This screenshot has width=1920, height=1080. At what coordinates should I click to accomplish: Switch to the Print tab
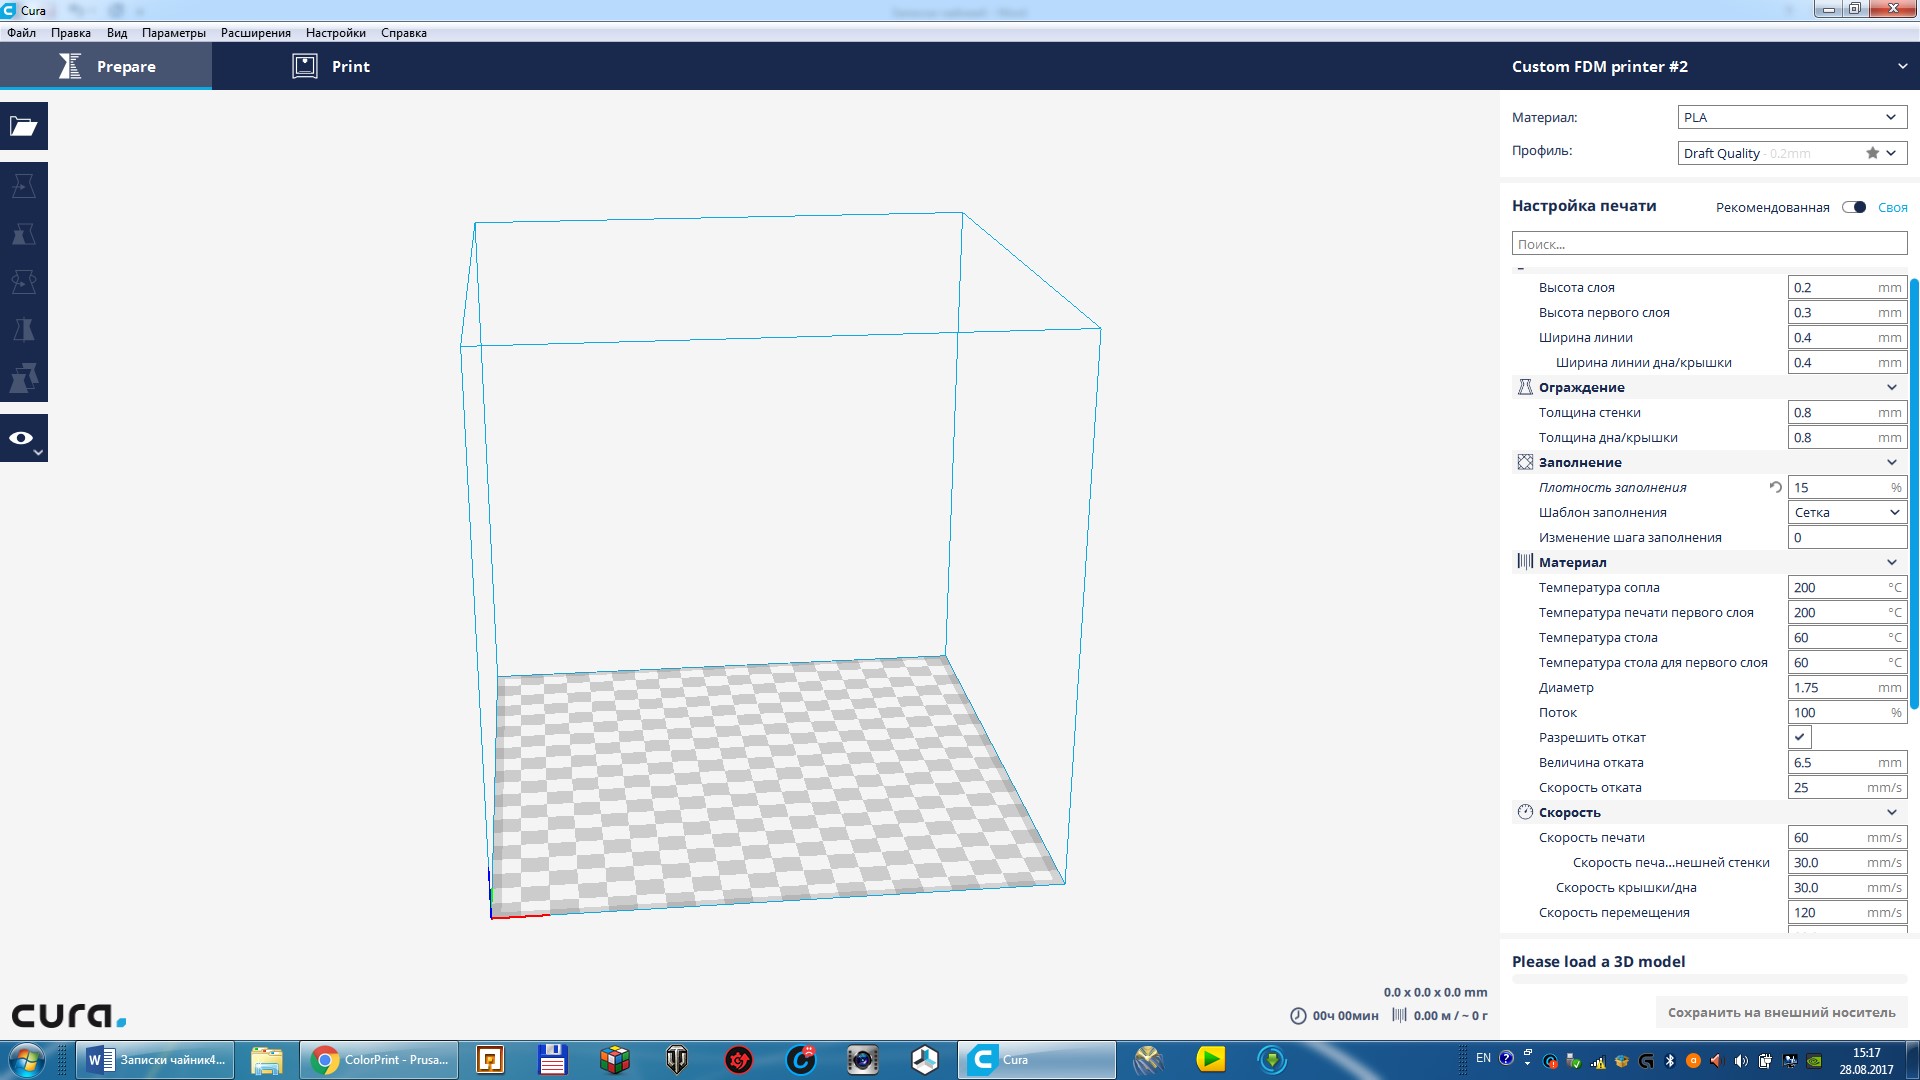pos(331,66)
